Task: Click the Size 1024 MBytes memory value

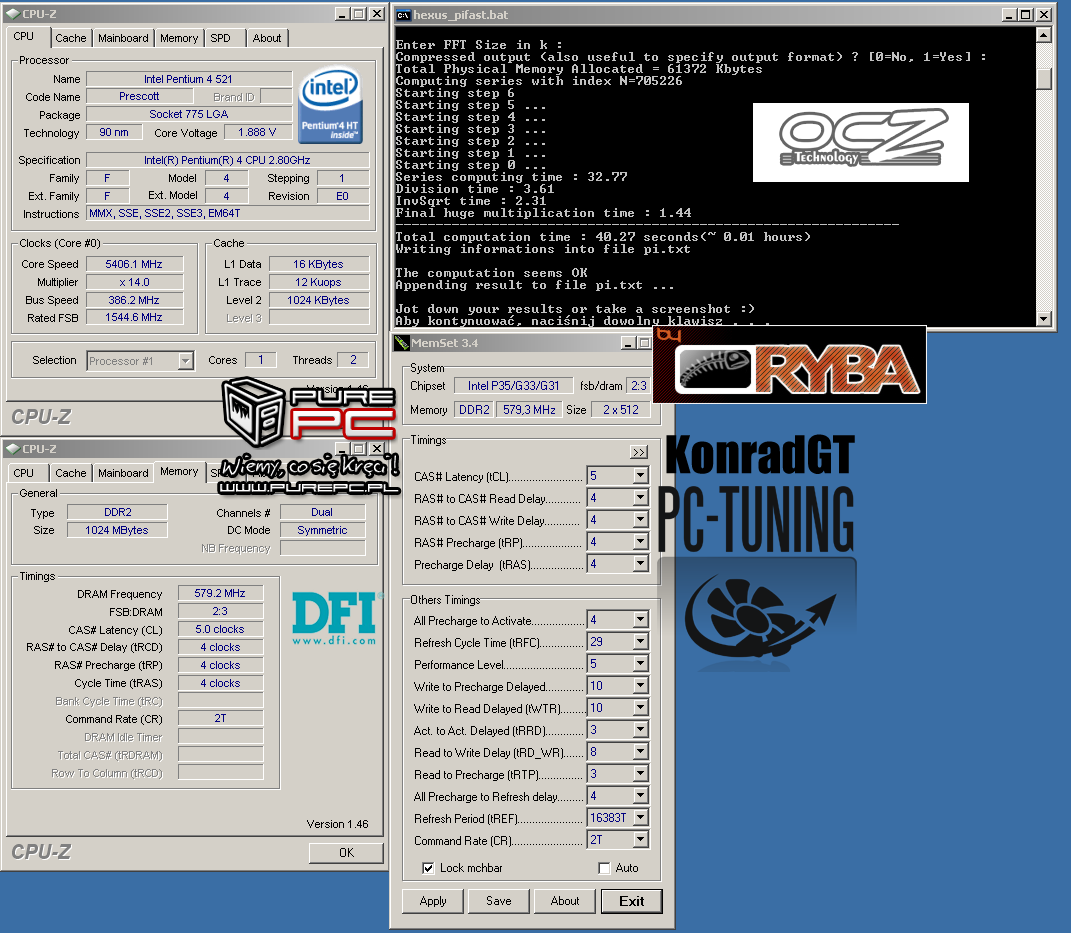Action: click(117, 530)
